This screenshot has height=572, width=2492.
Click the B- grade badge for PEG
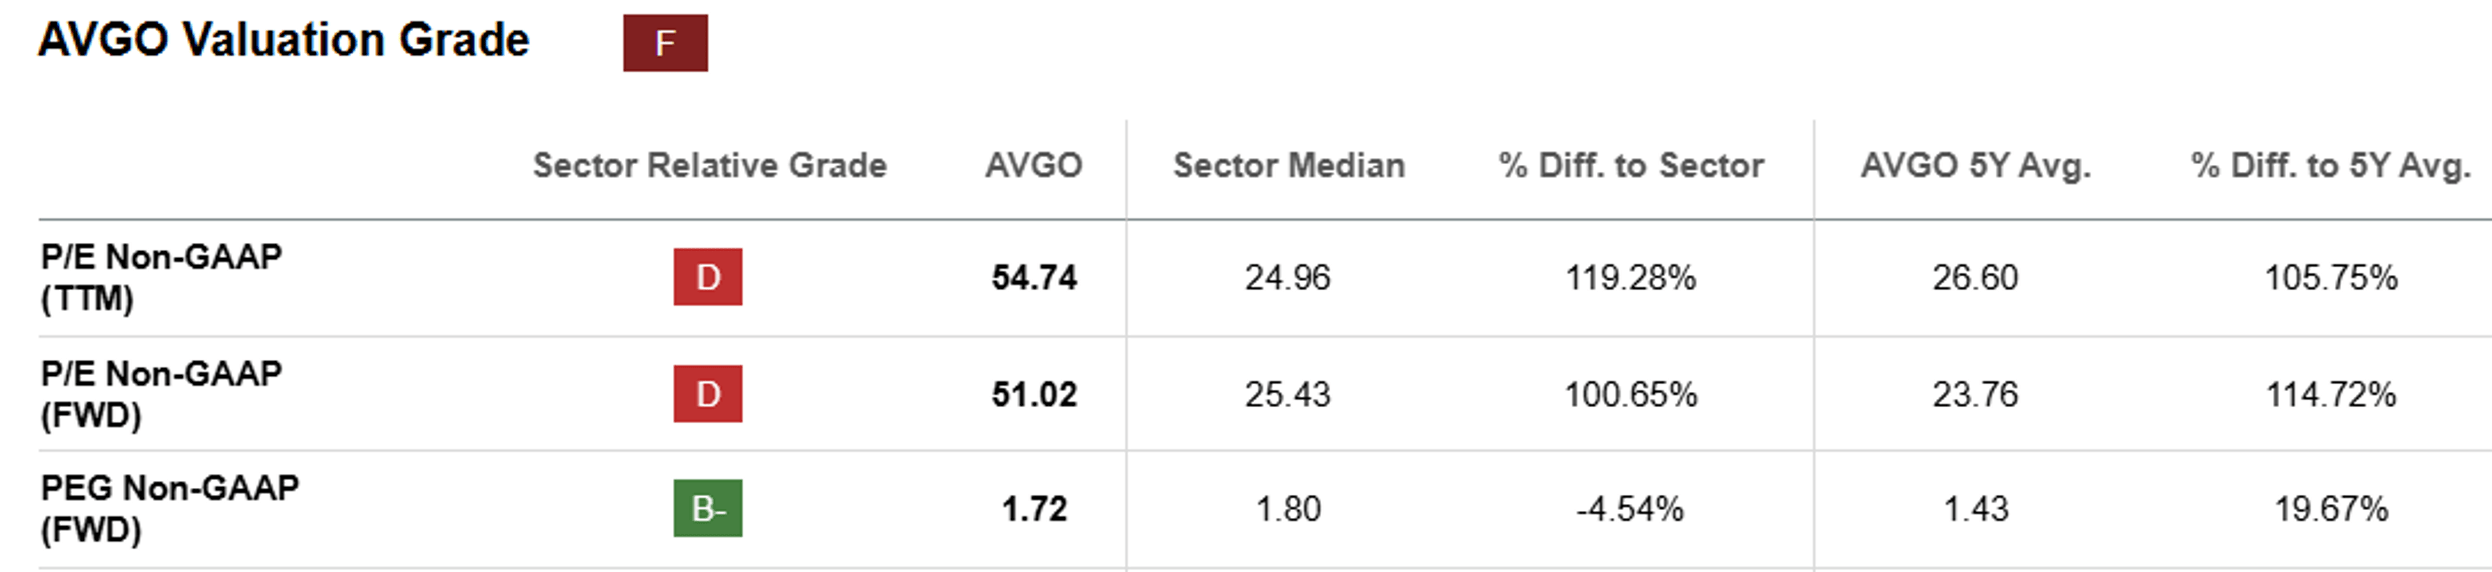tap(707, 509)
